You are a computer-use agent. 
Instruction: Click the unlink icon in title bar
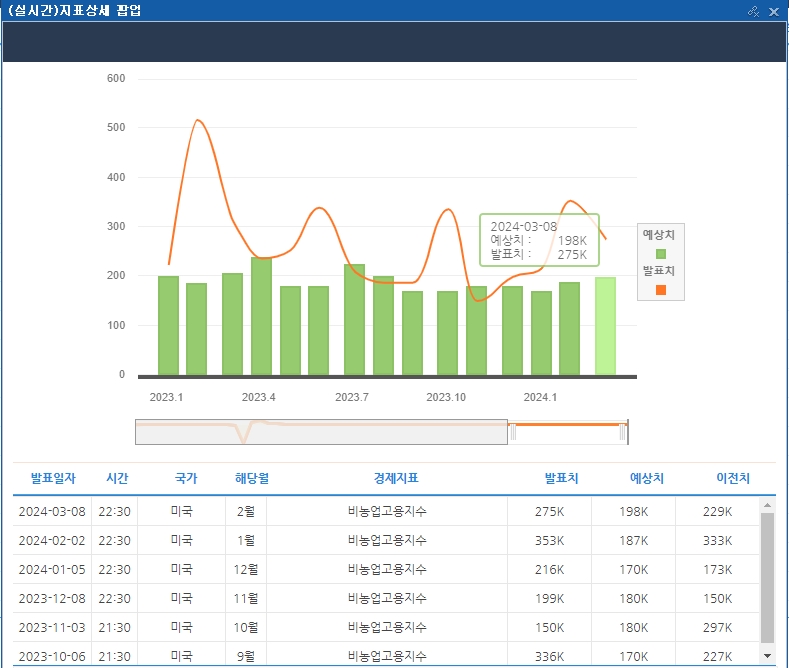[754, 10]
